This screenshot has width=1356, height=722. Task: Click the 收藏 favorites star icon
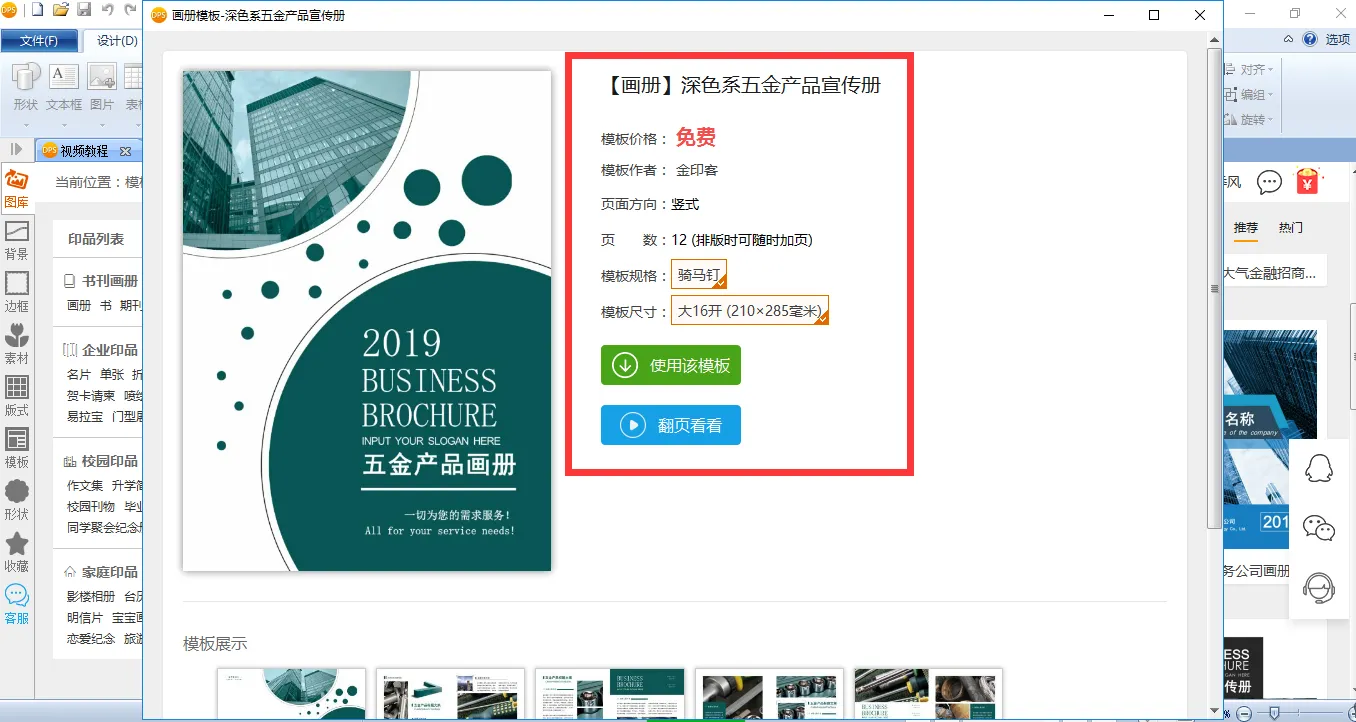(17, 552)
